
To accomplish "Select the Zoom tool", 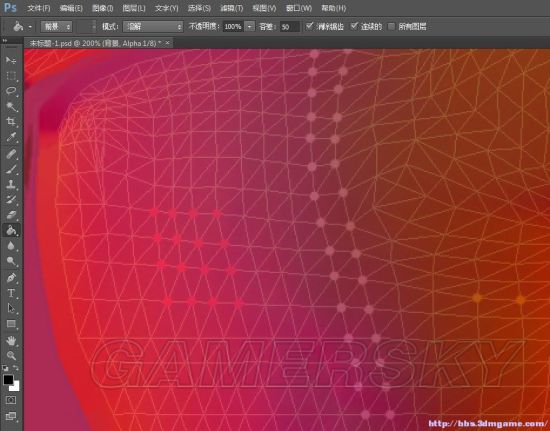I will point(11,355).
